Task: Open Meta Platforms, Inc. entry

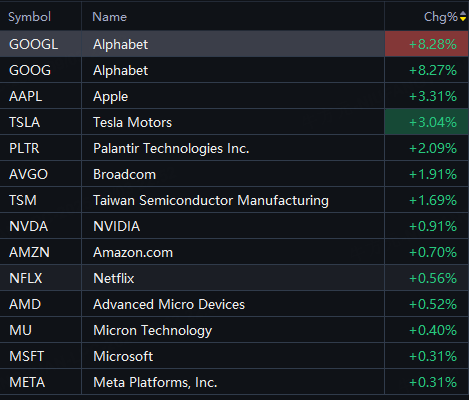Action: [155, 382]
